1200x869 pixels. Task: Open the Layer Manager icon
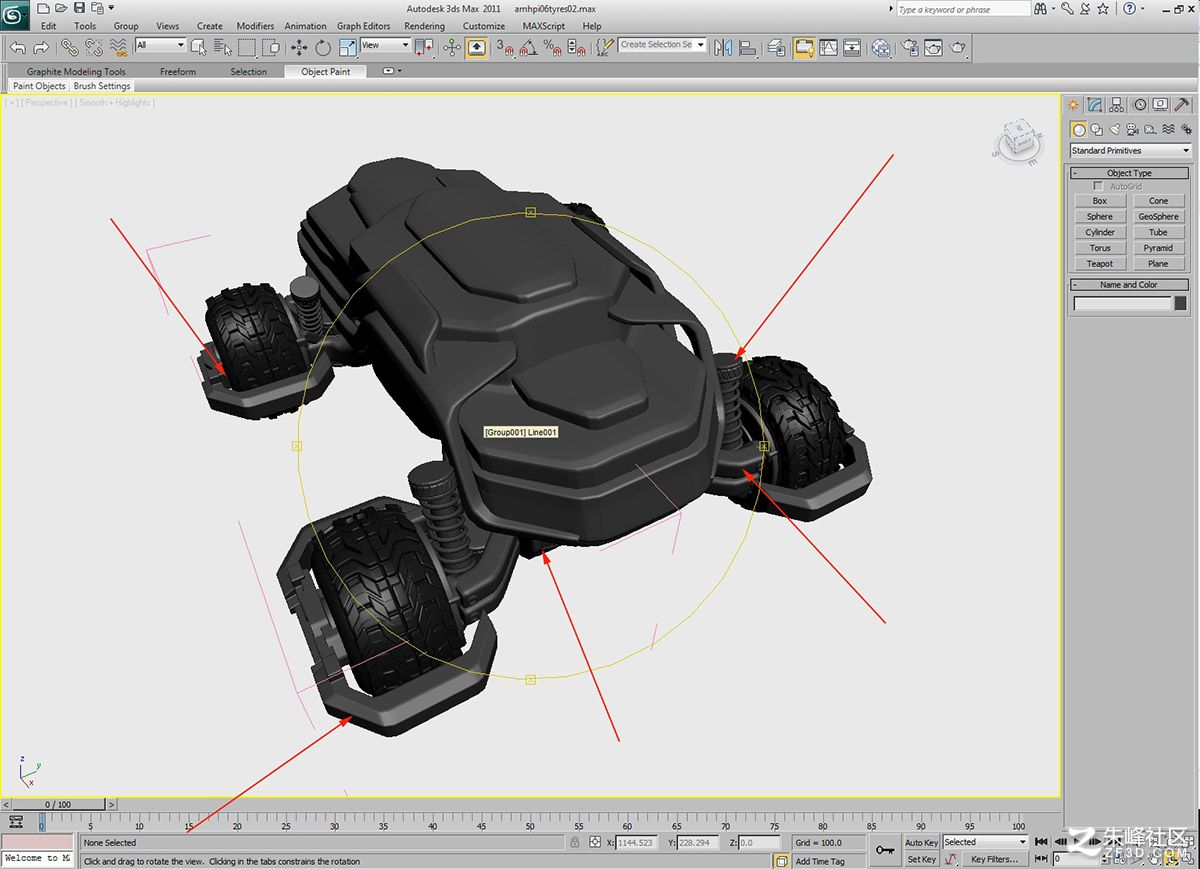pyautogui.click(x=776, y=47)
